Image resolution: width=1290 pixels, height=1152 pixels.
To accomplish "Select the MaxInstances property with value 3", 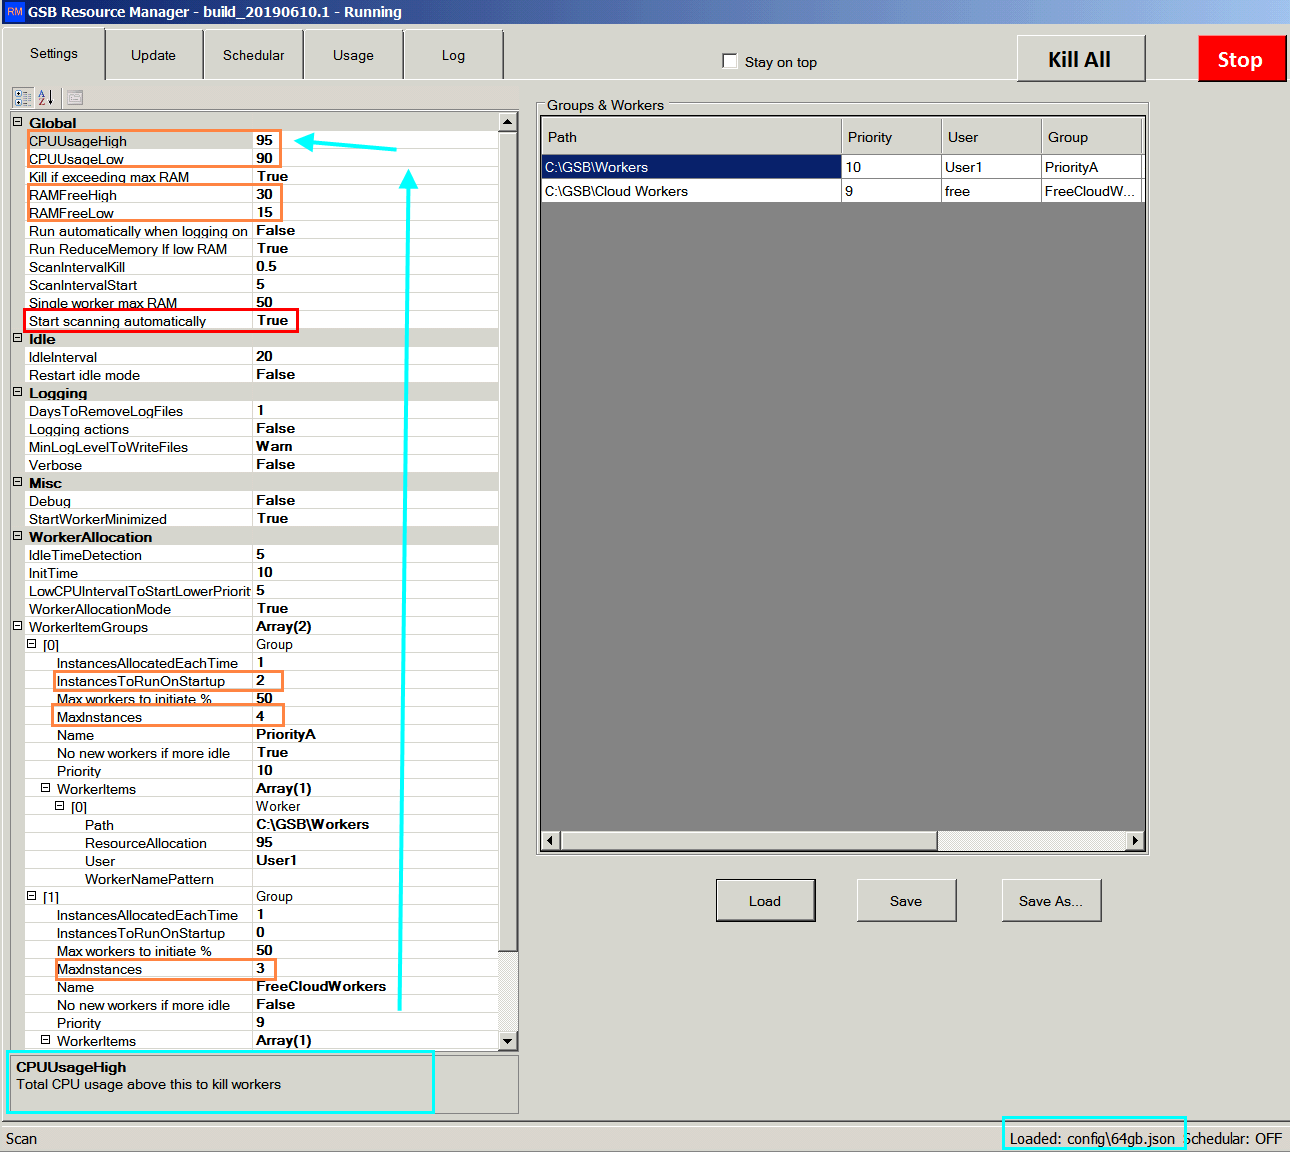I will (x=261, y=968).
